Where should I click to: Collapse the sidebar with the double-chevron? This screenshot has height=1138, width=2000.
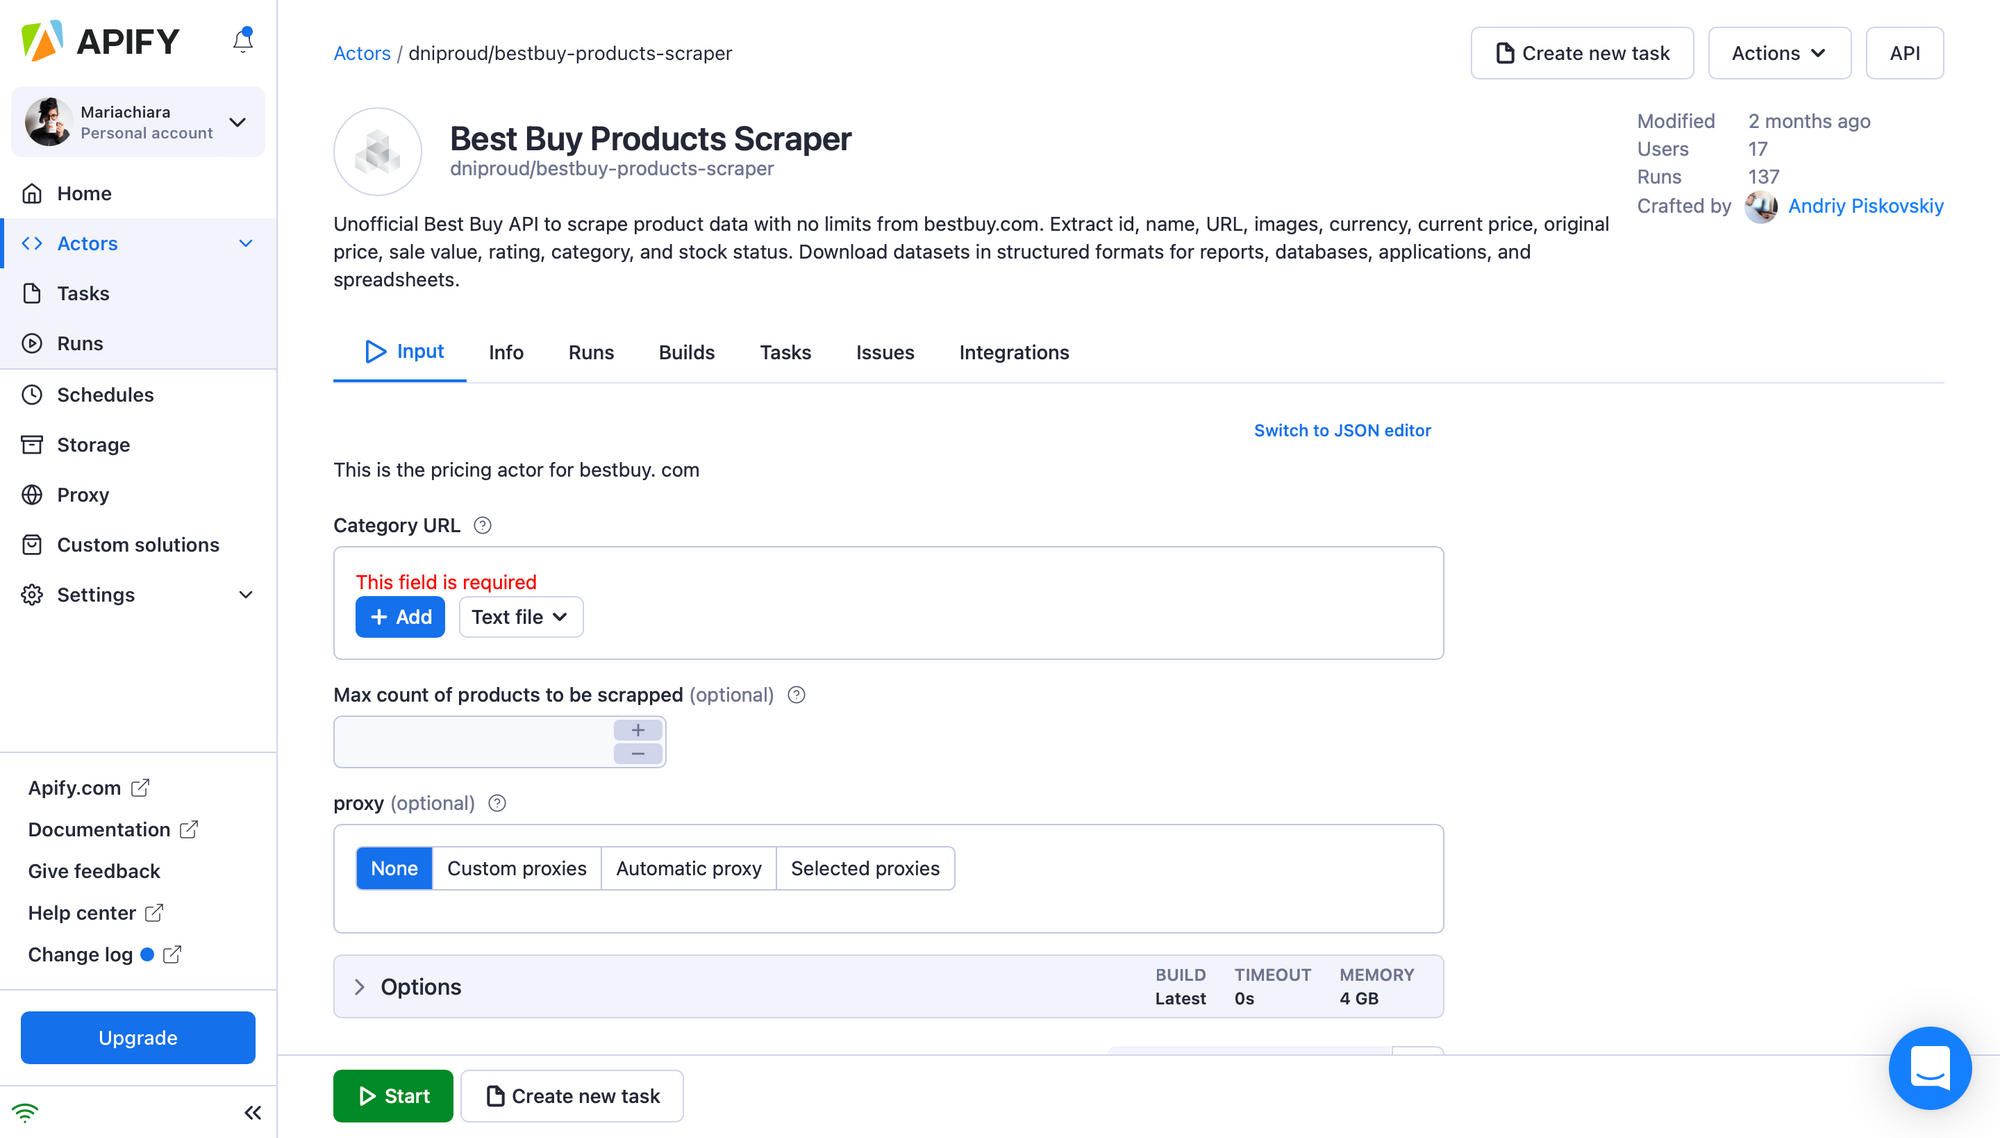[x=252, y=1112]
